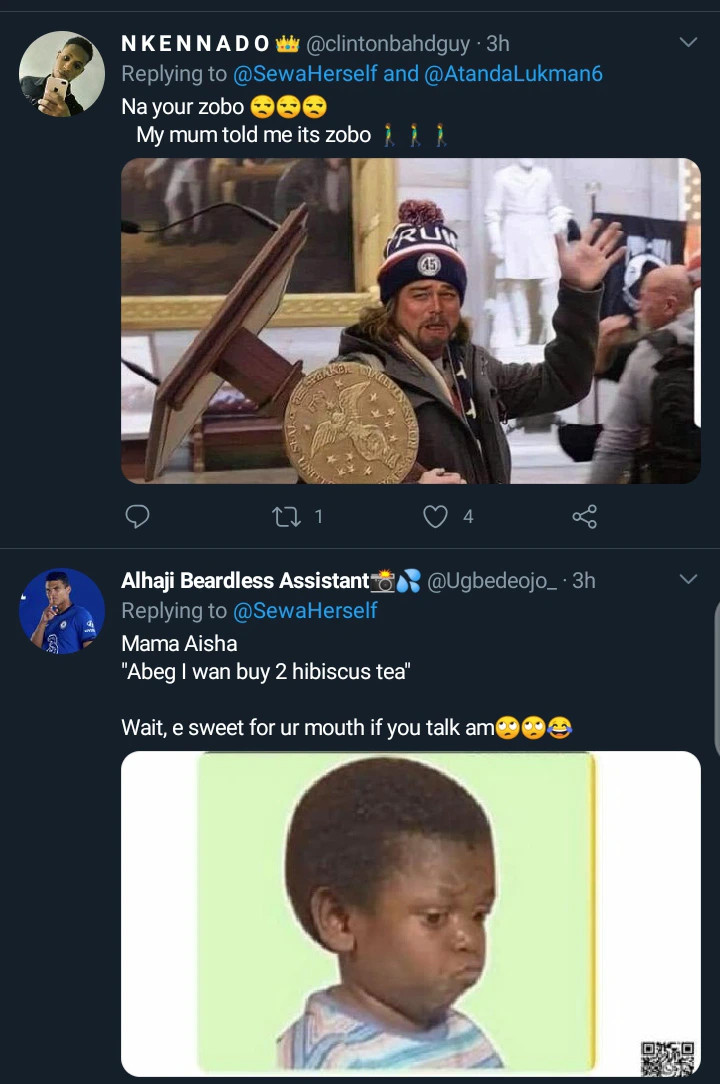Open @AtandaLukman6 mention link
The width and height of the screenshot is (720, 1084).
point(514,74)
